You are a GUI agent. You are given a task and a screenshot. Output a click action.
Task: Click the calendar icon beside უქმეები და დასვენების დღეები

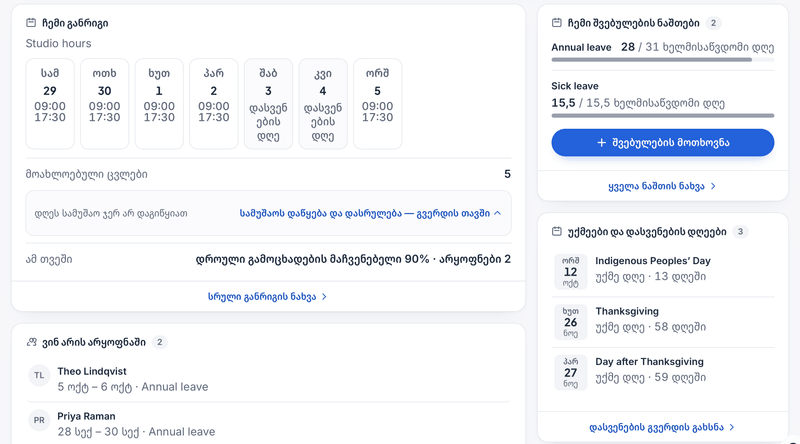557,232
